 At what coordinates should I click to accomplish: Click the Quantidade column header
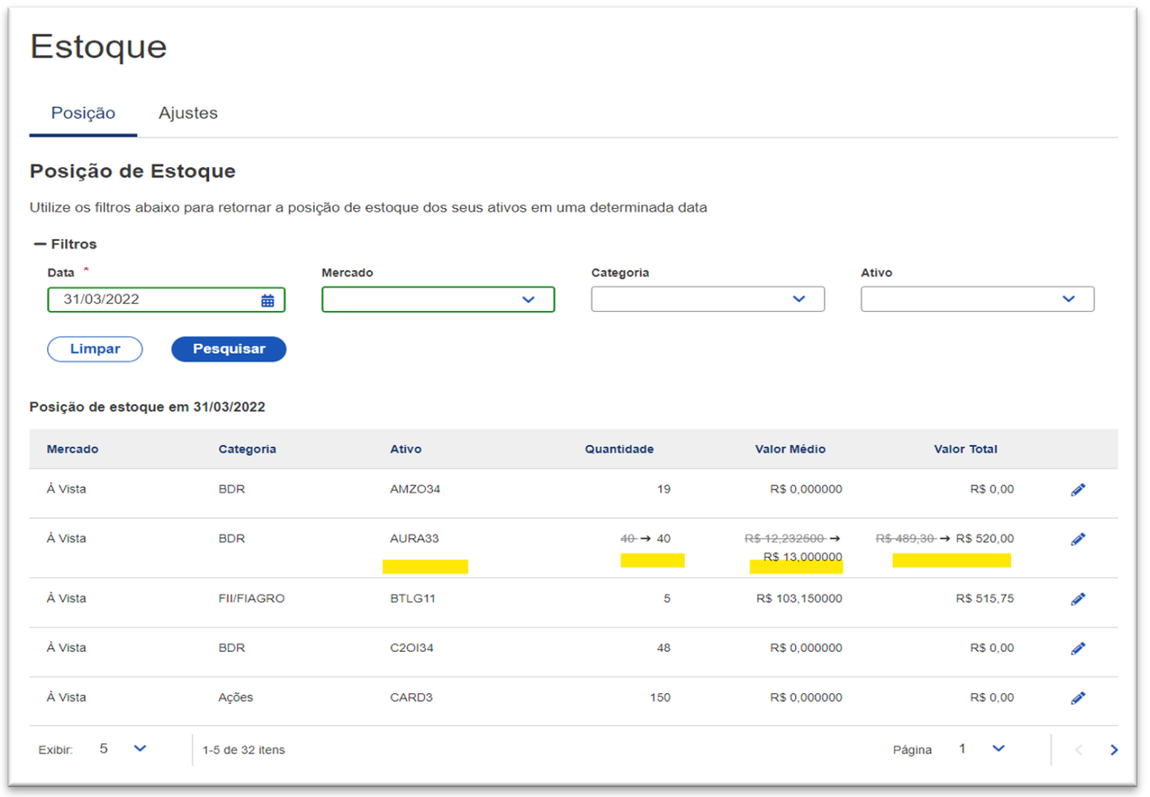[619, 449]
